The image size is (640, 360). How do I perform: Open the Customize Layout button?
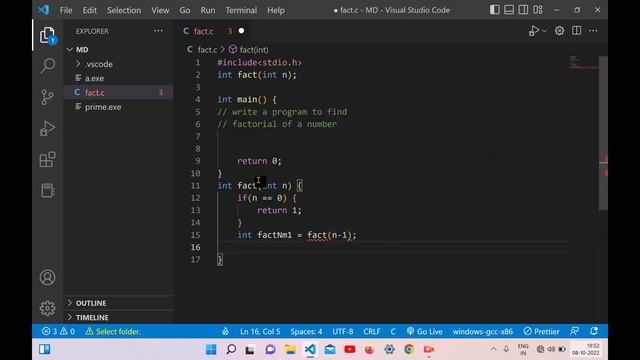(x=538, y=10)
